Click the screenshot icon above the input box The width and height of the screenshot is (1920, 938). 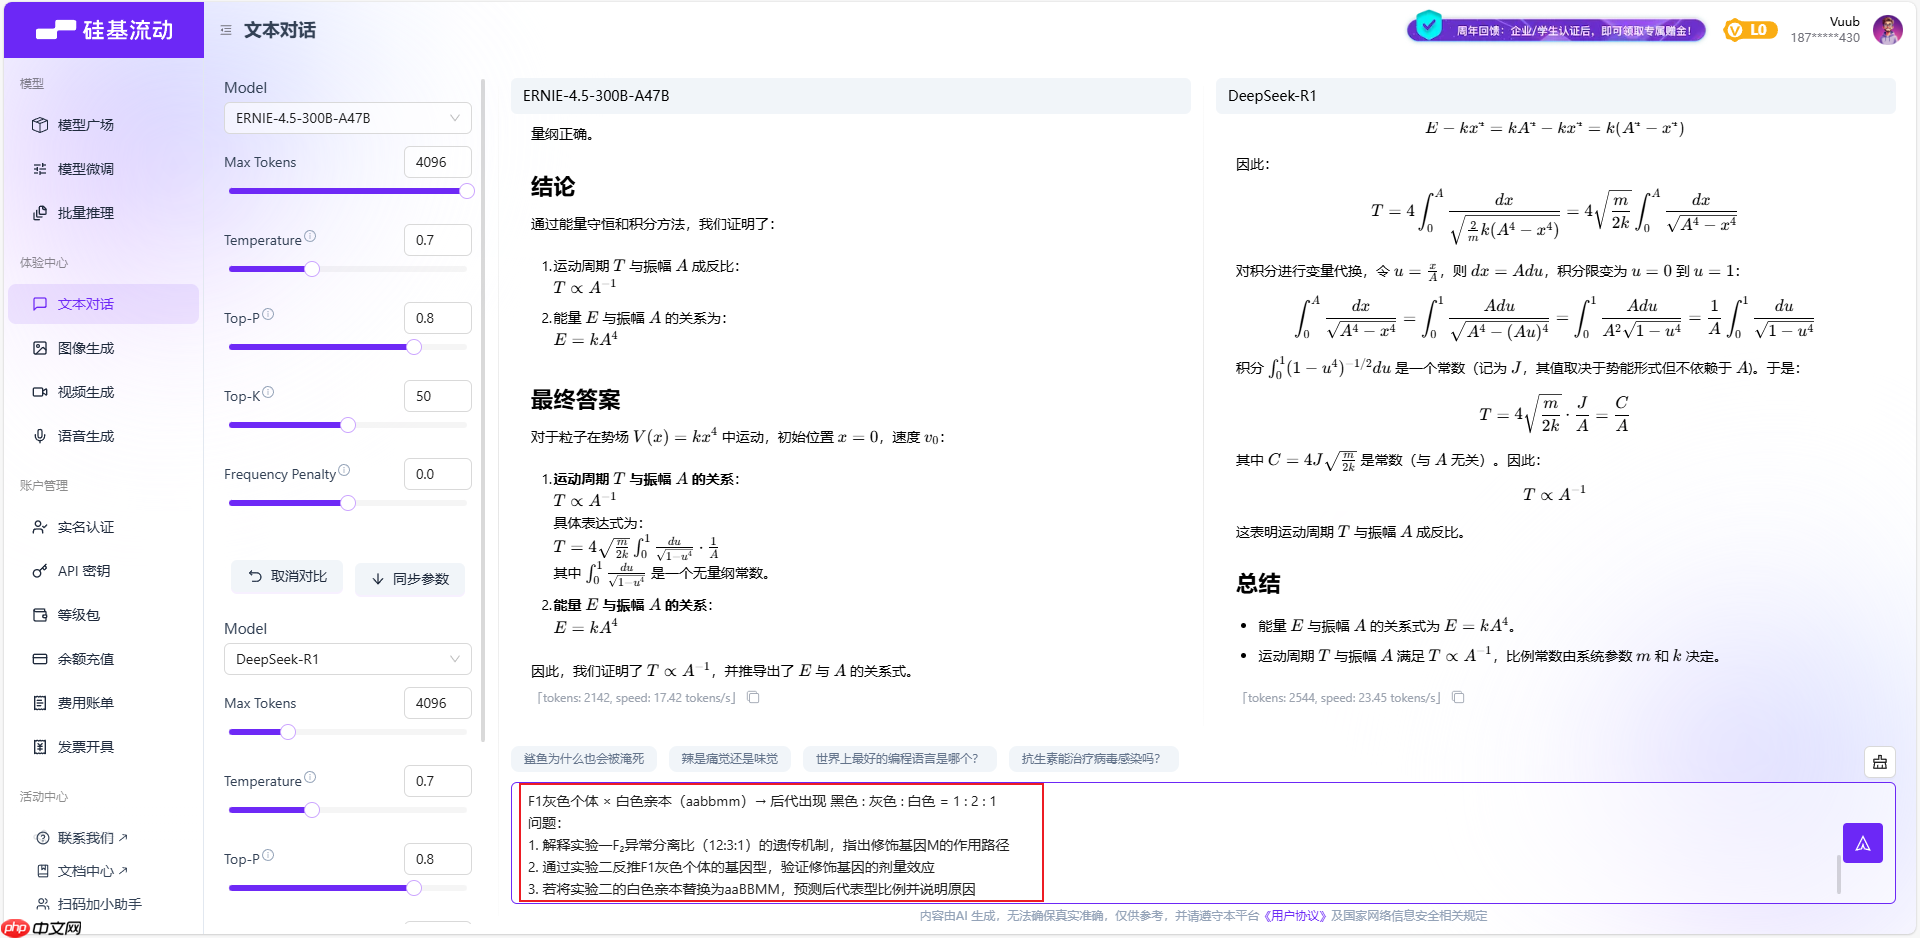(x=1879, y=761)
